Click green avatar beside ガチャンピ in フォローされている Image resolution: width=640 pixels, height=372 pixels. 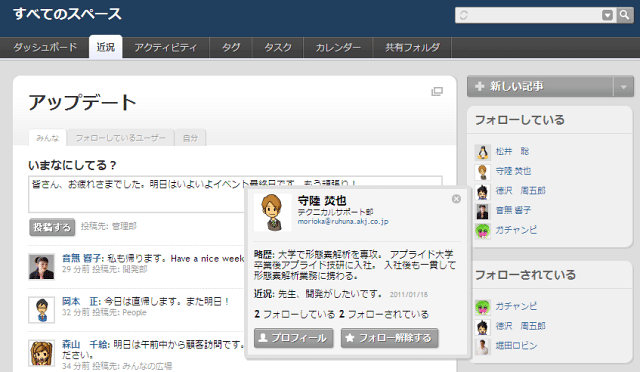click(483, 307)
